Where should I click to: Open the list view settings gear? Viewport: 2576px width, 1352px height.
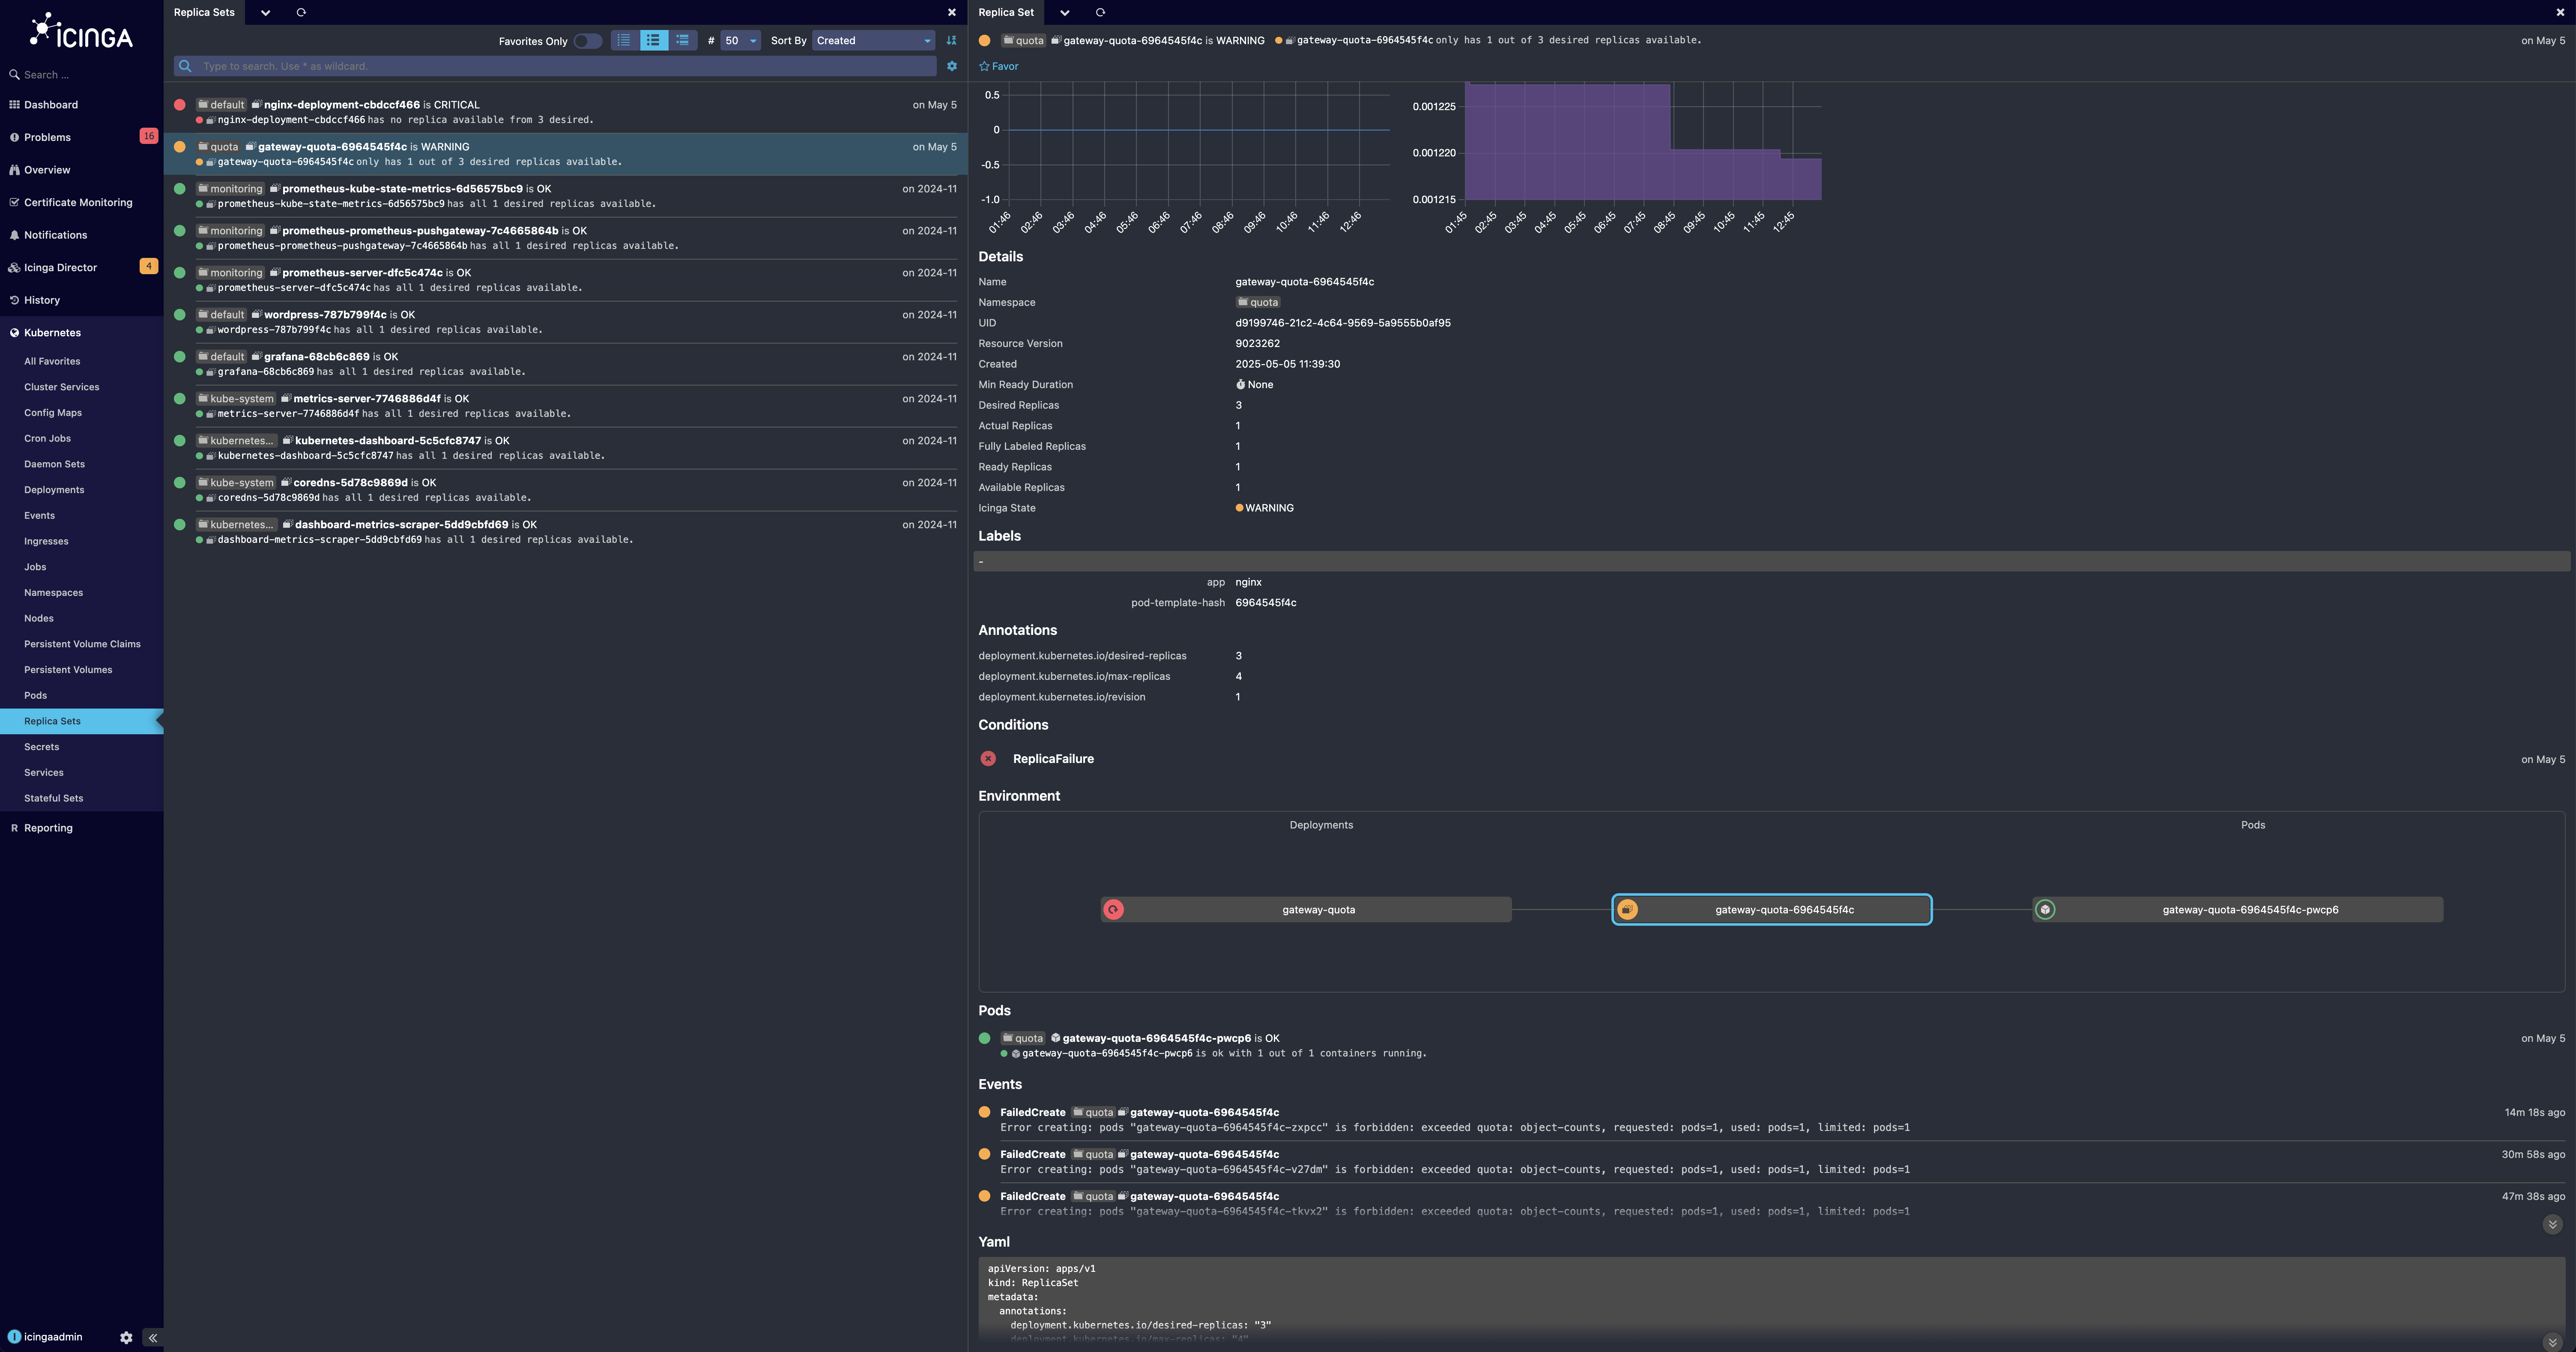coord(951,66)
